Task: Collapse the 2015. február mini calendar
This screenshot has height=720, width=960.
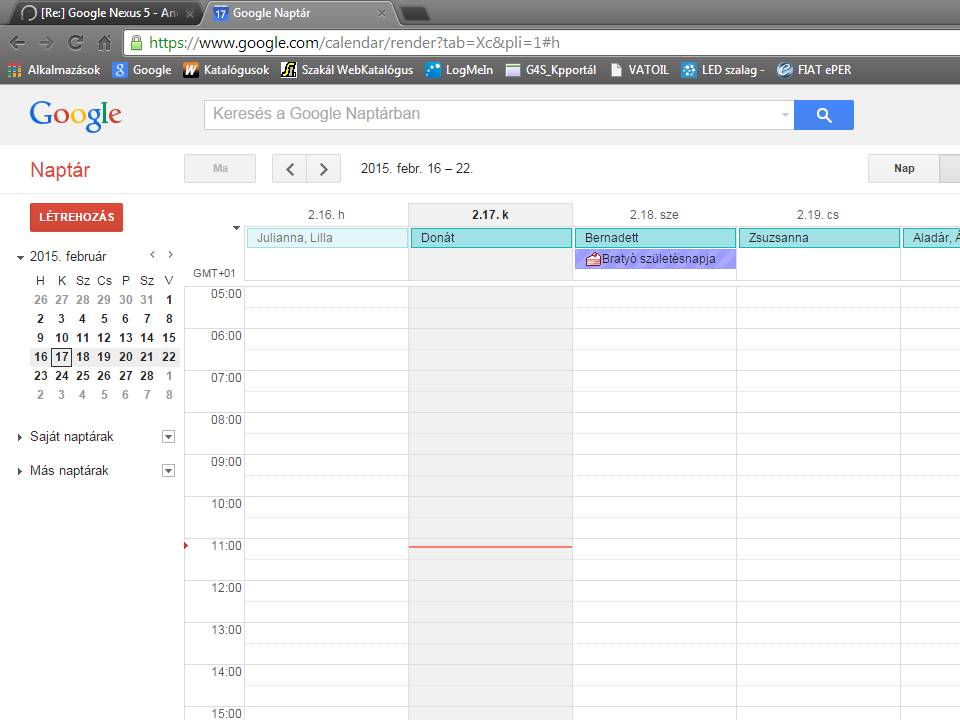Action: coord(20,257)
